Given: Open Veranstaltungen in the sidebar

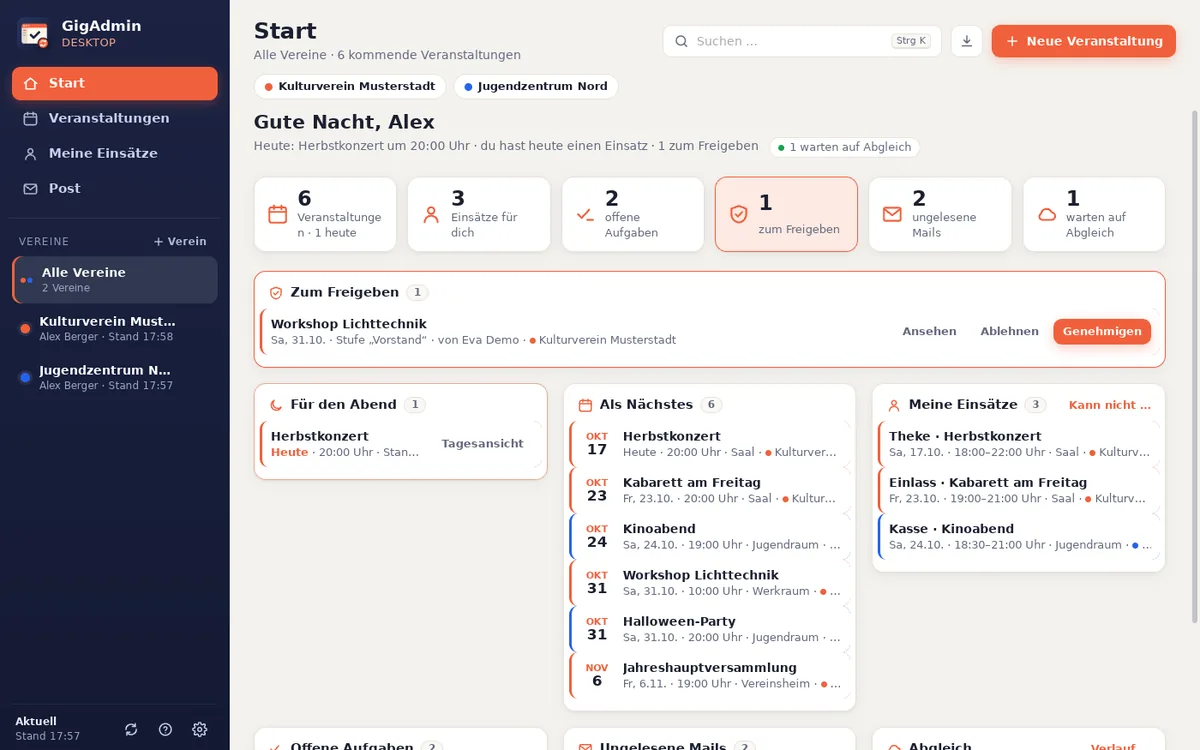Looking at the screenshot, I should [x=115, y=119].
